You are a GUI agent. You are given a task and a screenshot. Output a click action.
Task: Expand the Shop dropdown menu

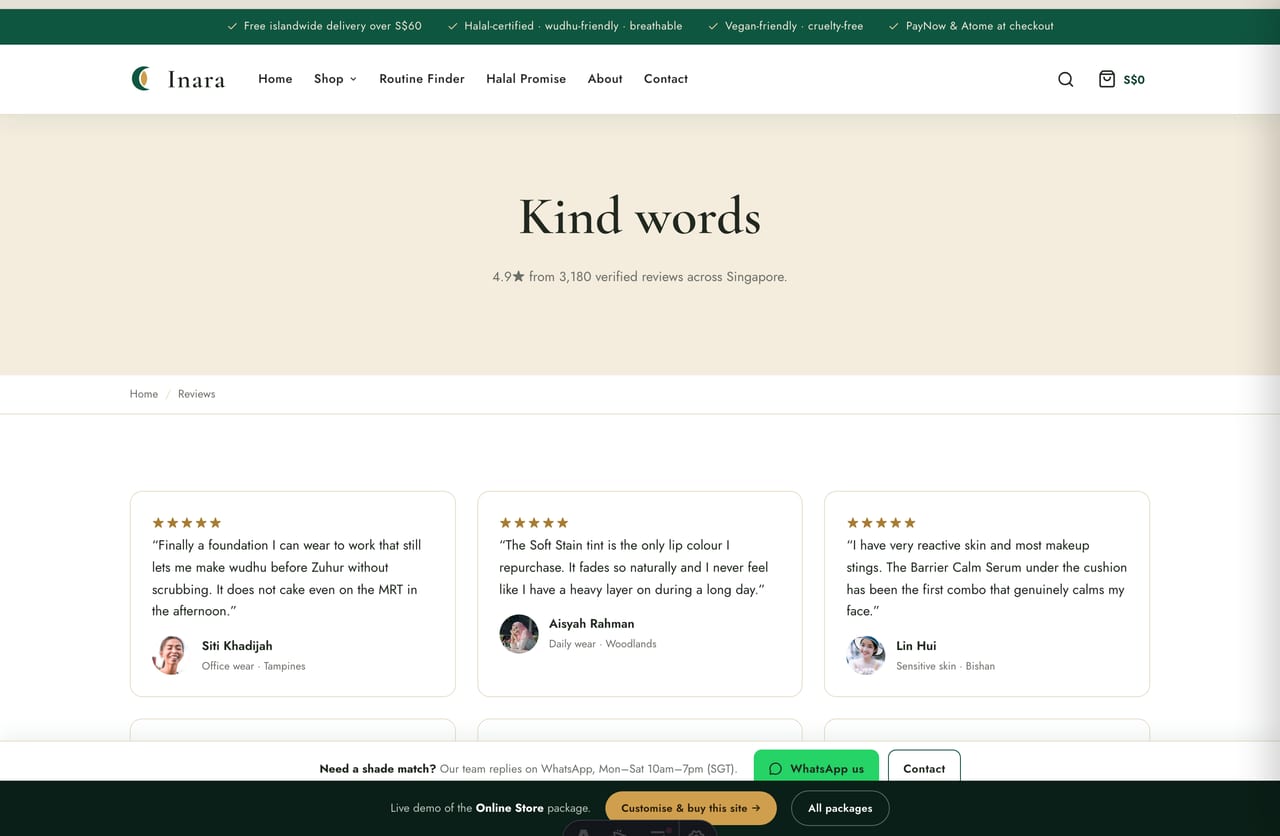click(335, 79)
